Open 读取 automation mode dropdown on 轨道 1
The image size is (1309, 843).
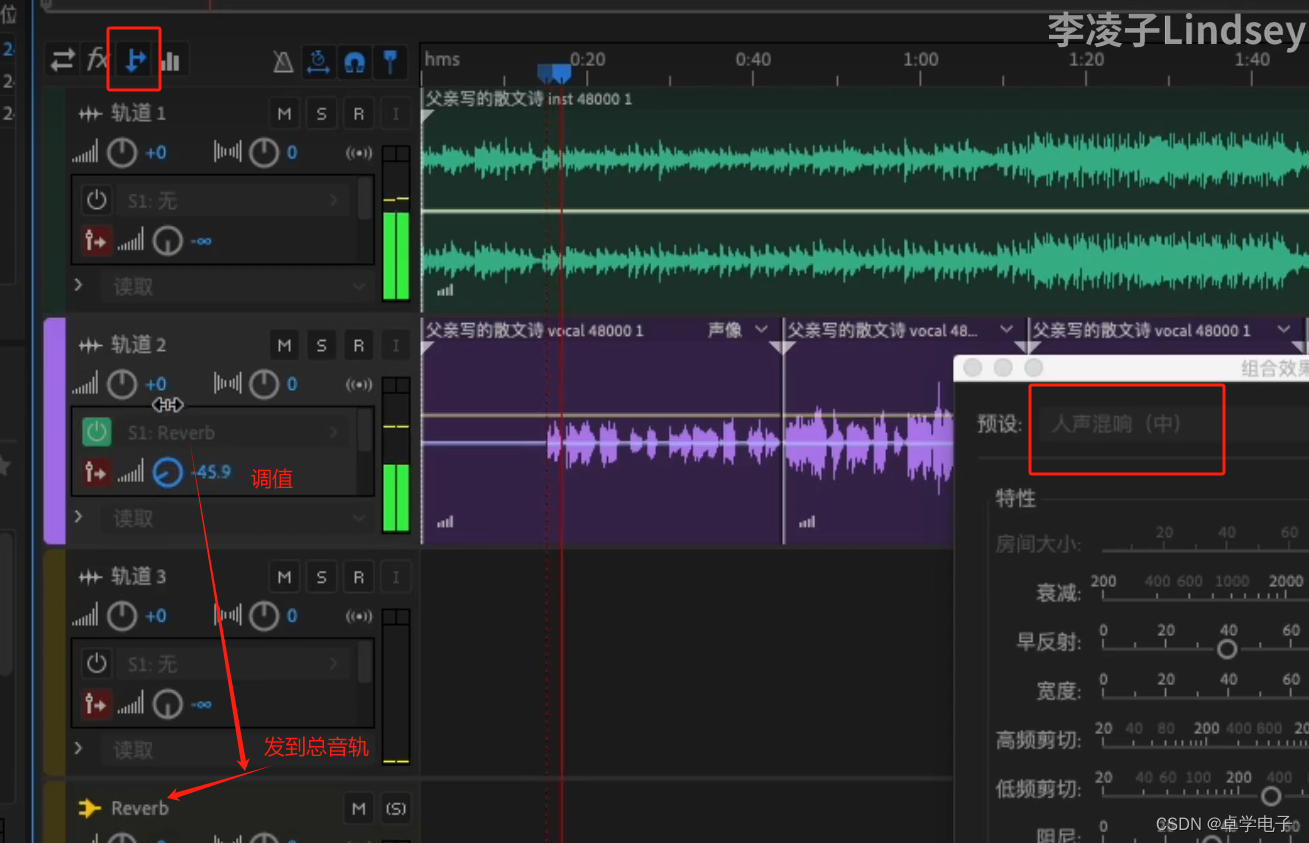tap(235, 287)
